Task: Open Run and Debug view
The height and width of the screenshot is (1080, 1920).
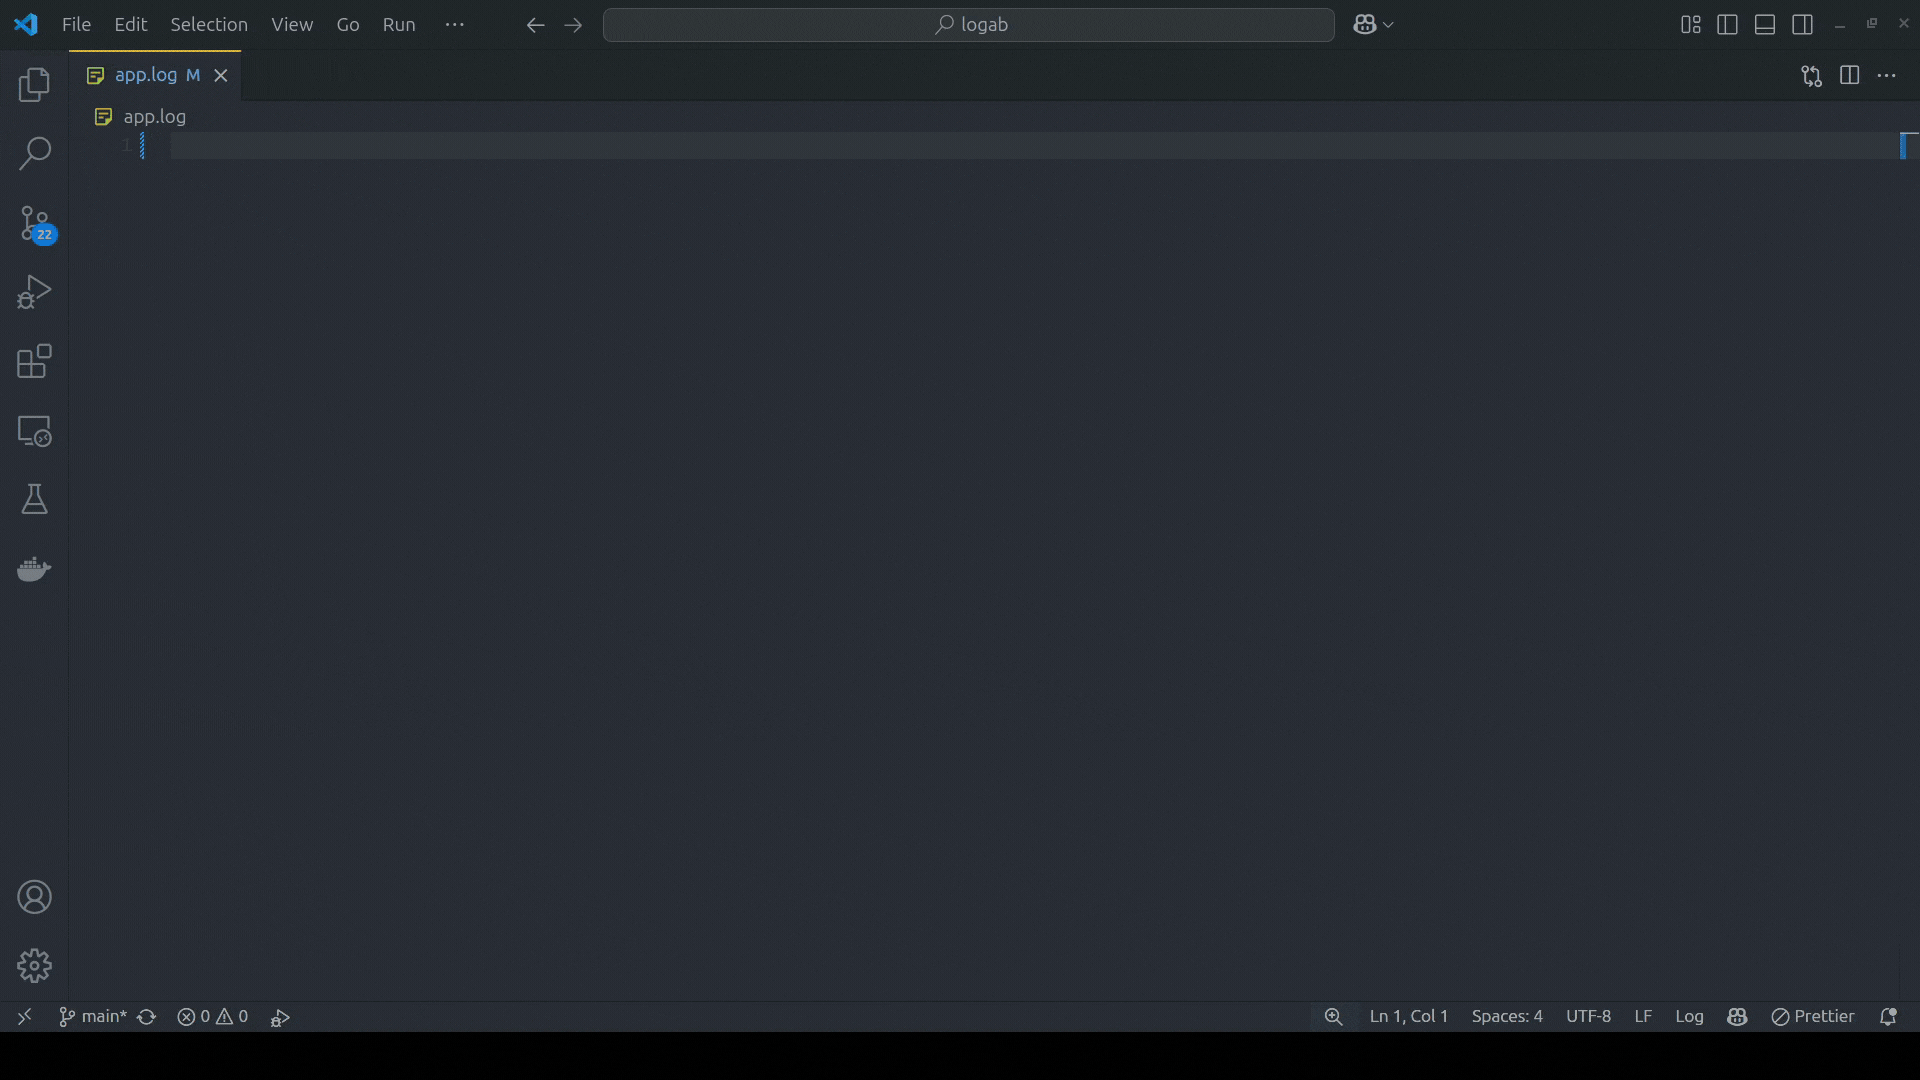Action: (34, 292)
